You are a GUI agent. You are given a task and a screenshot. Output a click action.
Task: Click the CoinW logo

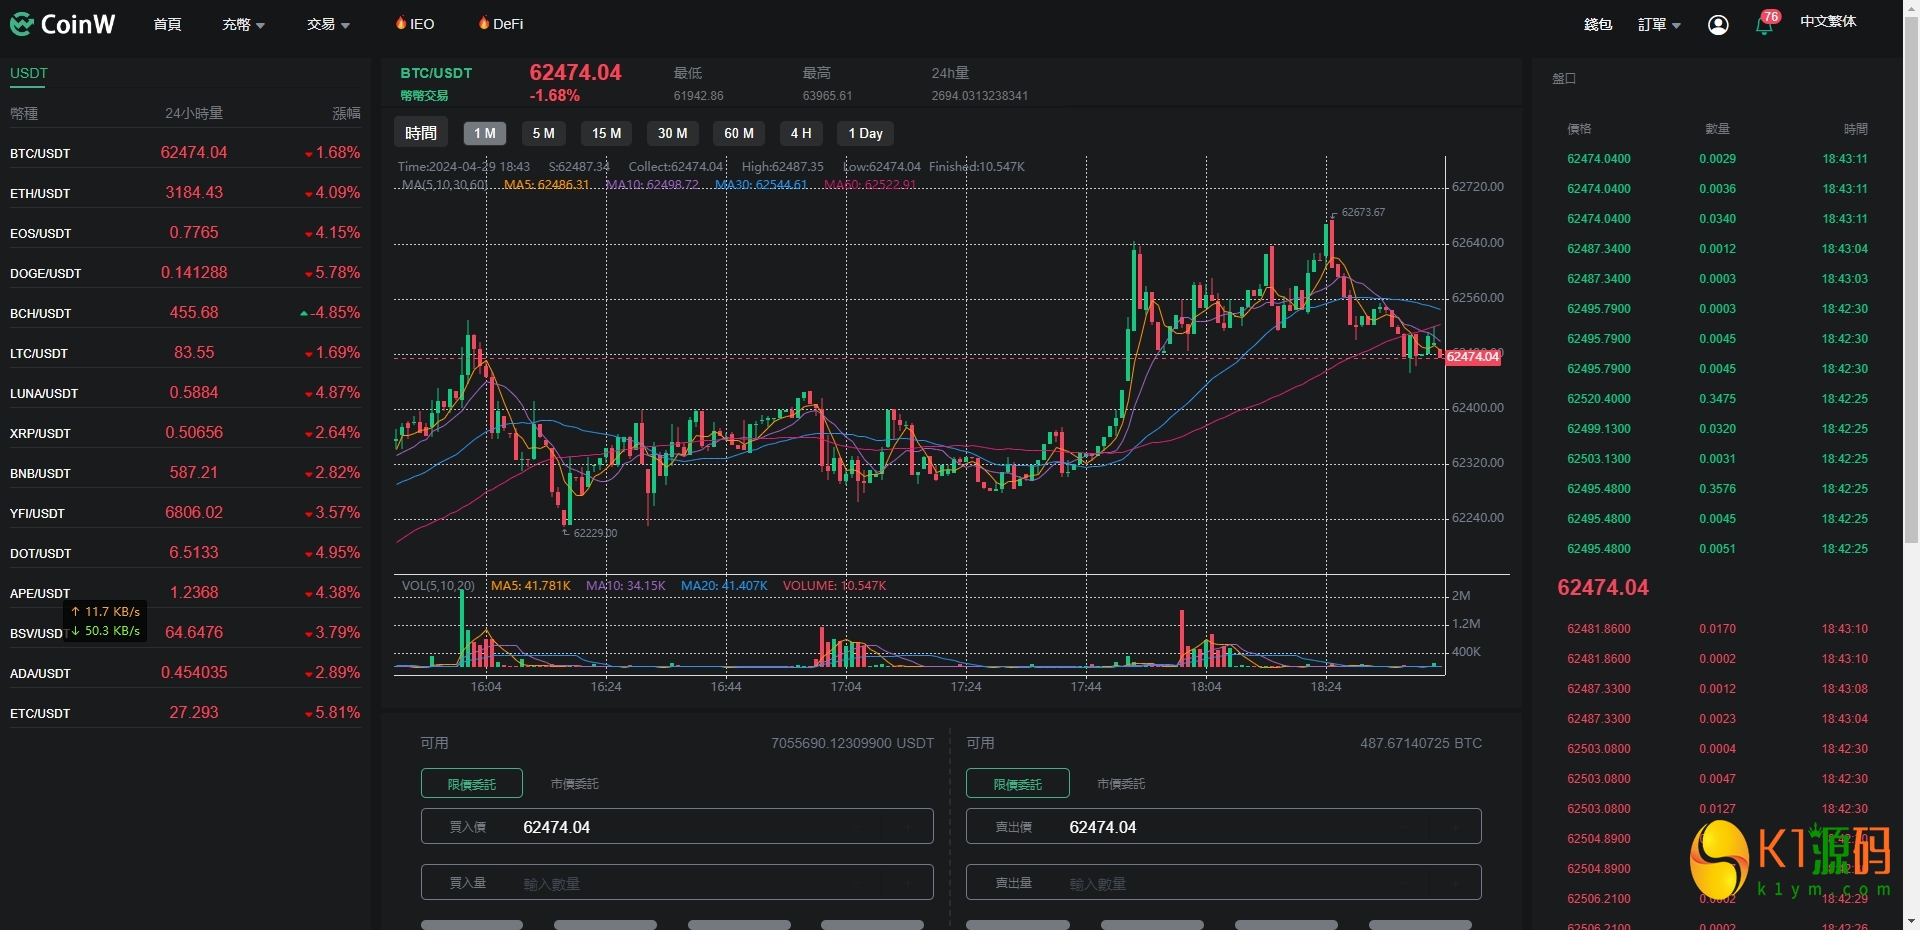click(63, 24)
